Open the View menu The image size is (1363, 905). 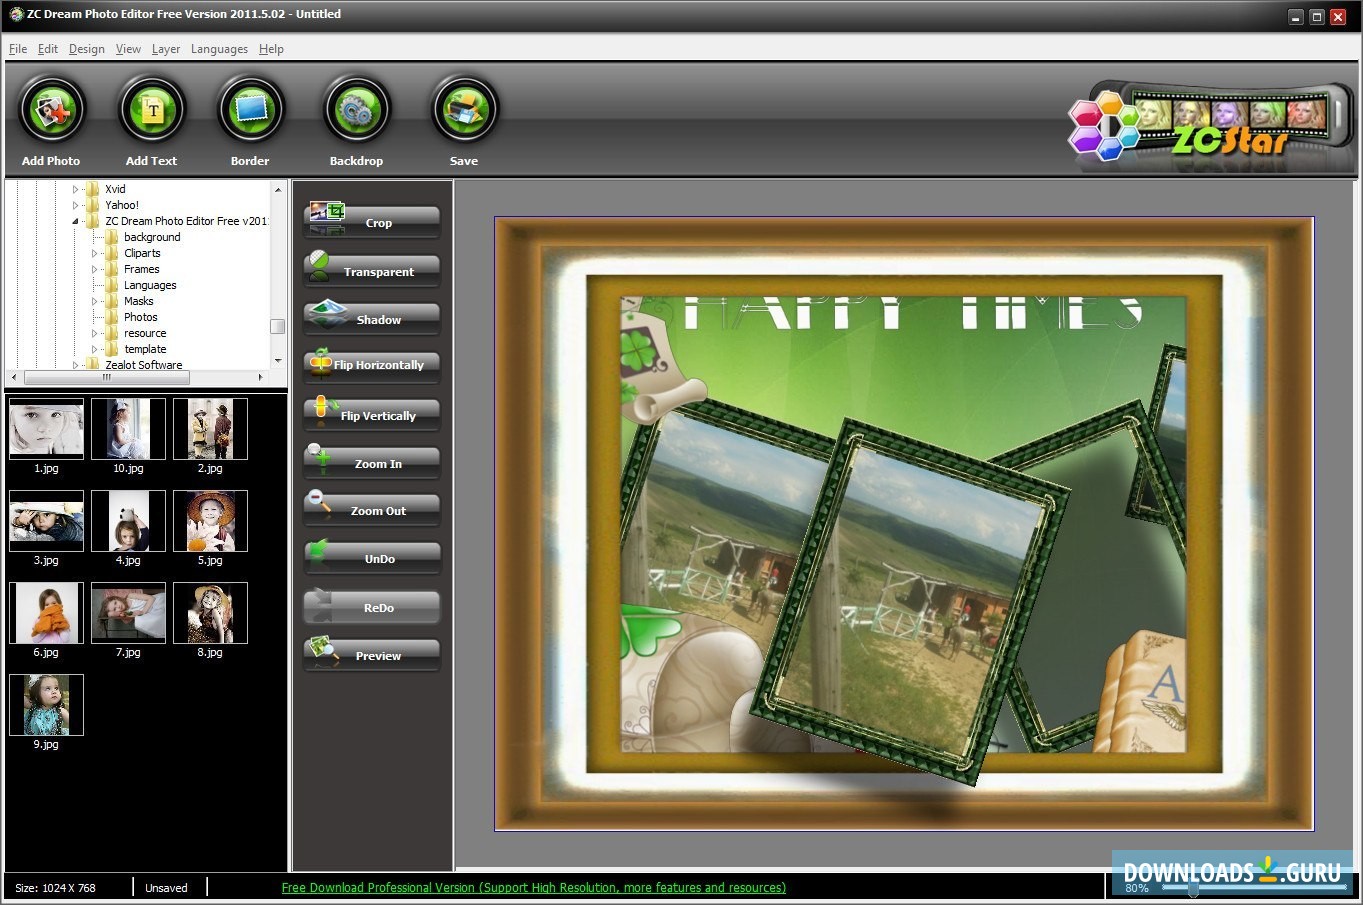(128, 49)
